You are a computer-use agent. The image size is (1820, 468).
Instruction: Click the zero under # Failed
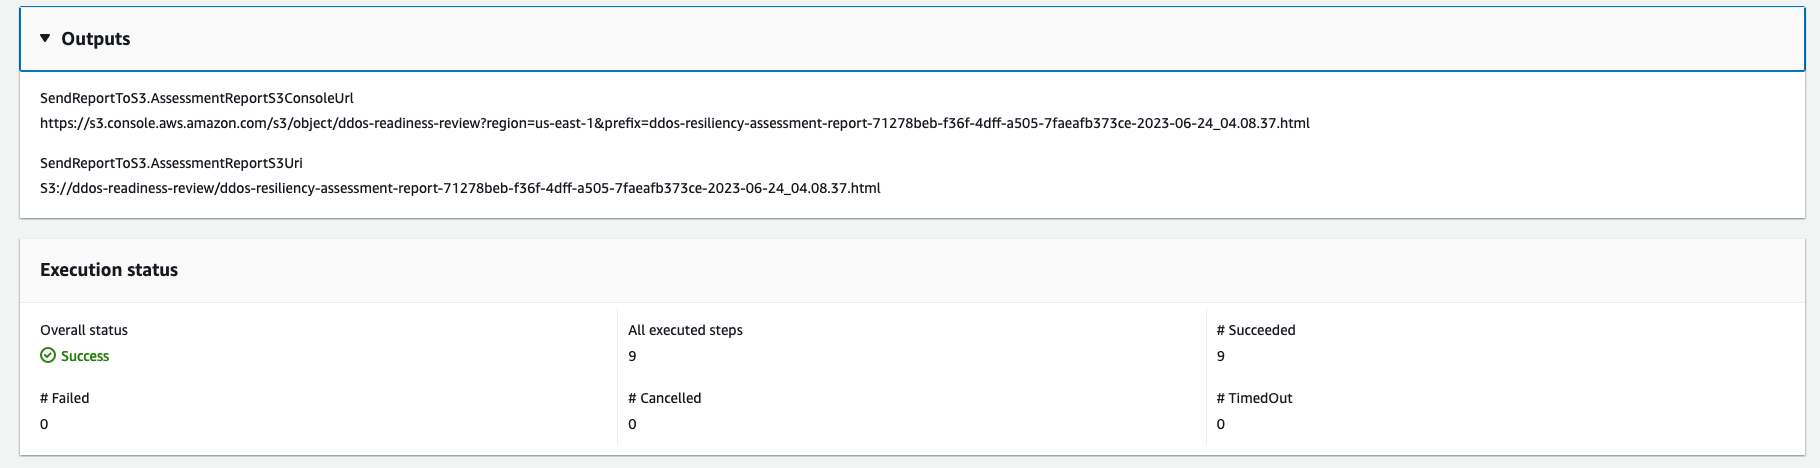[x=44, y=424]
